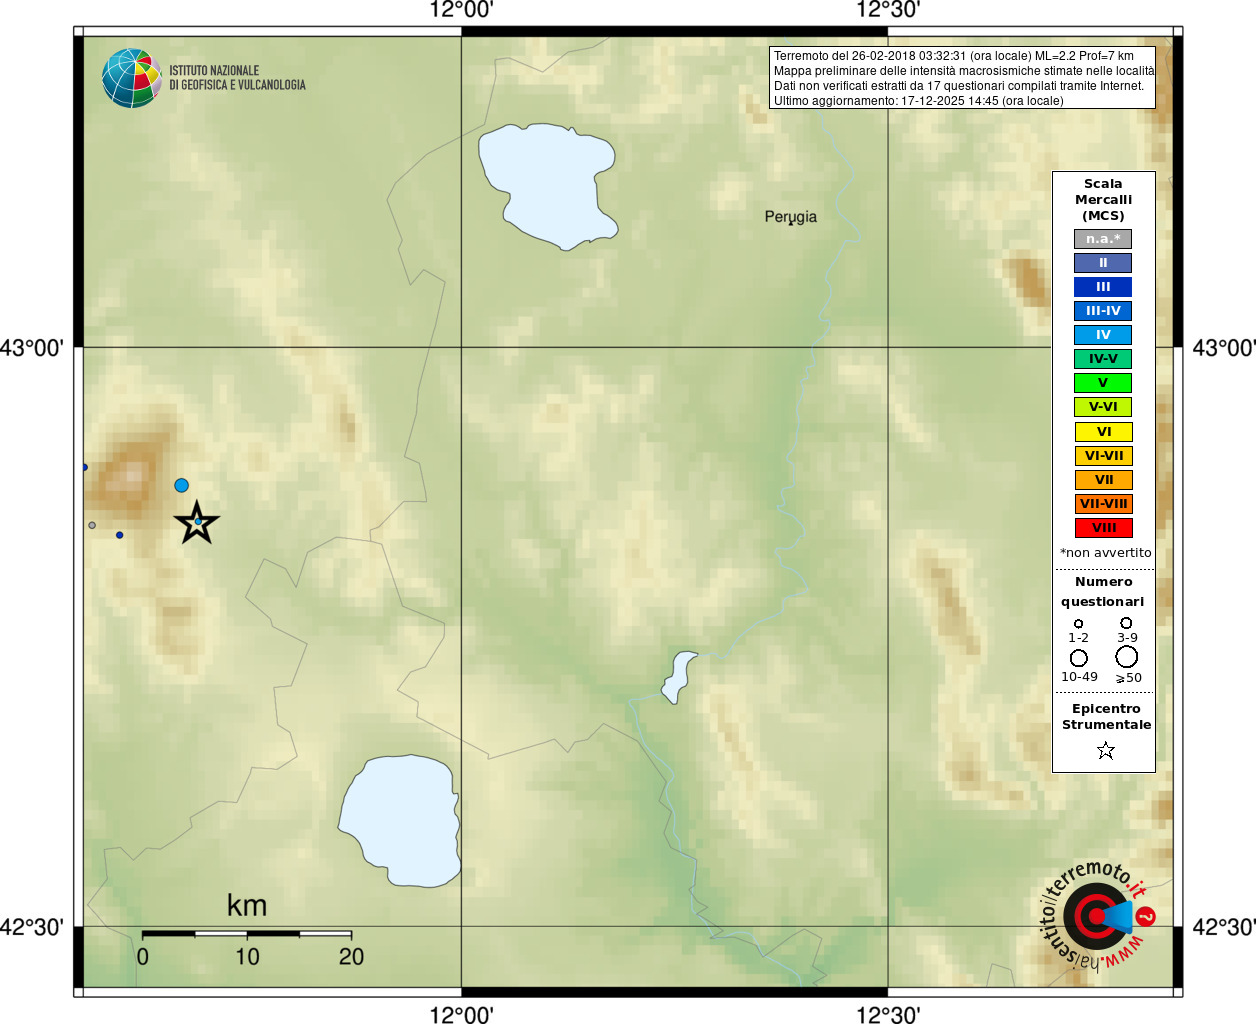Click the right 42°30' latitude label

[x=1224, y=927]
